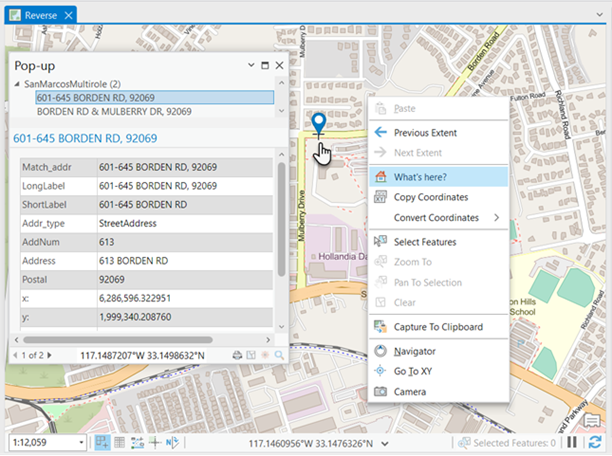Choose "What's here?" from context menu
612x456 pixels.
tap(420, 176)
